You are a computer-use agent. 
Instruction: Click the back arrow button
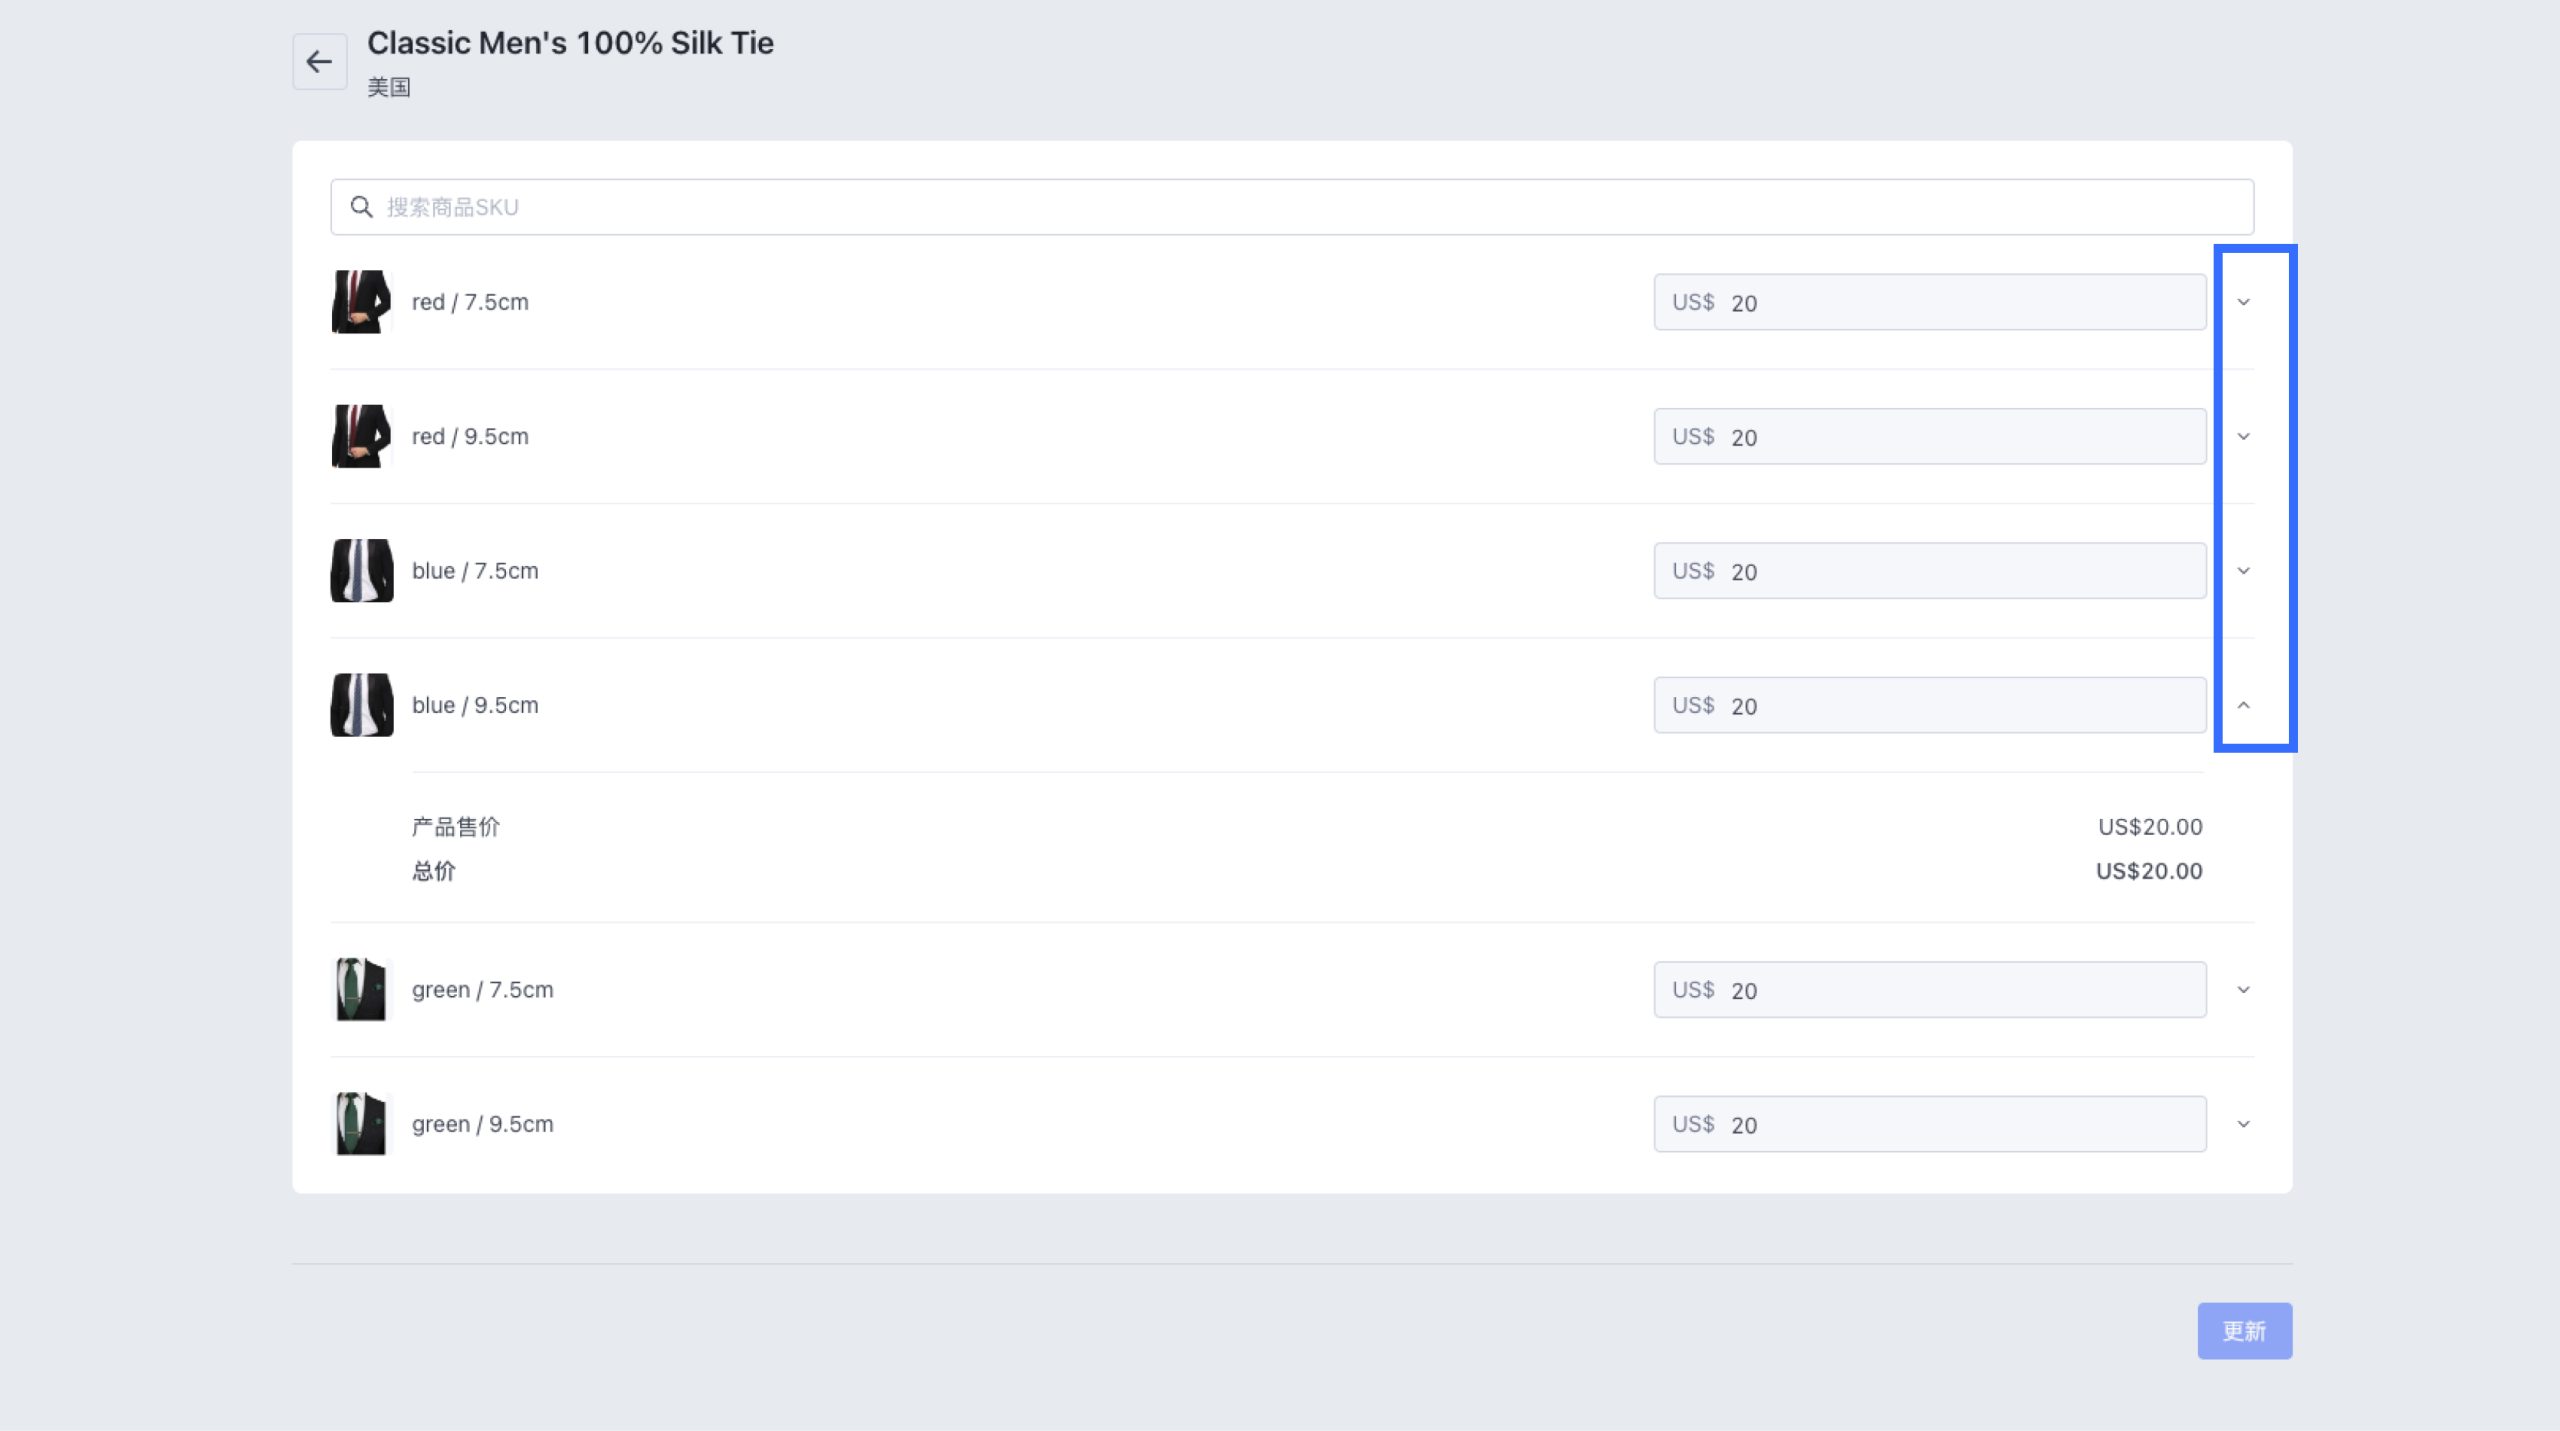point(319,62)
